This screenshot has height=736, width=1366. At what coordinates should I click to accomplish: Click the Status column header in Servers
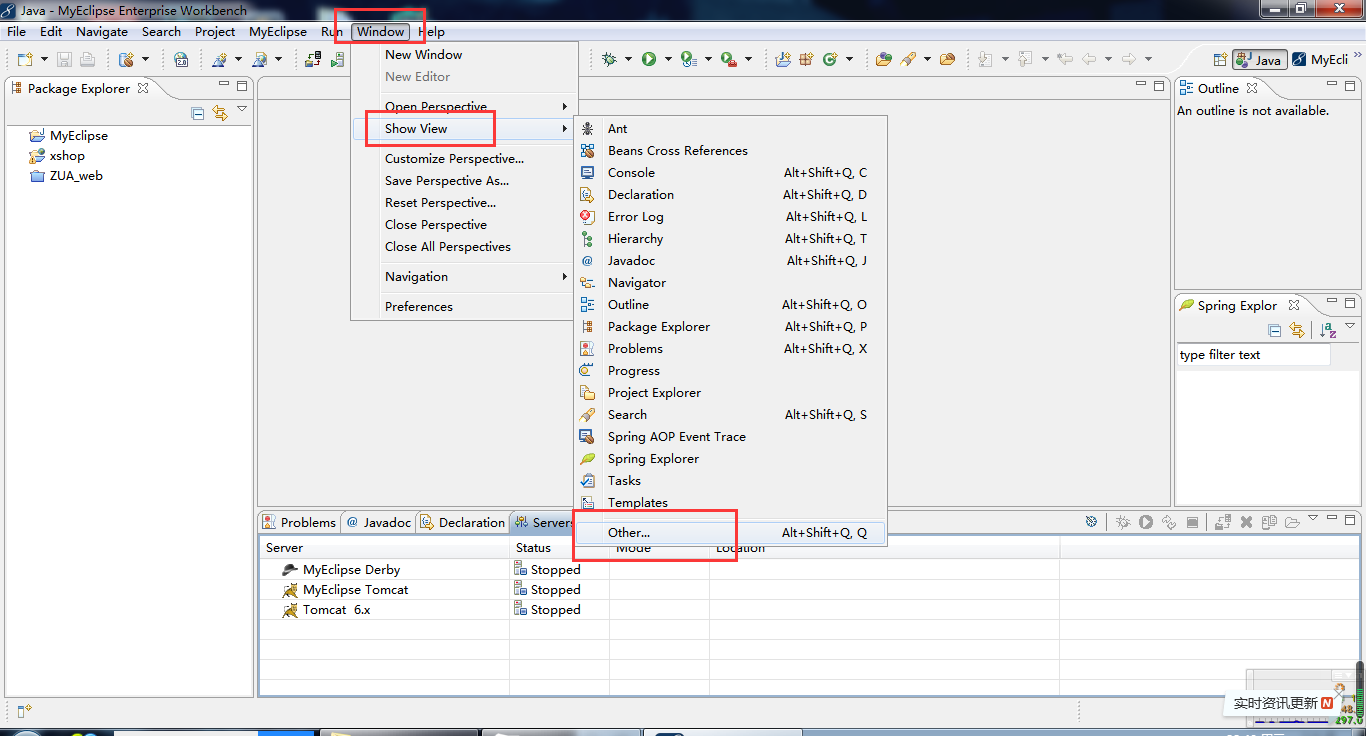559,548
